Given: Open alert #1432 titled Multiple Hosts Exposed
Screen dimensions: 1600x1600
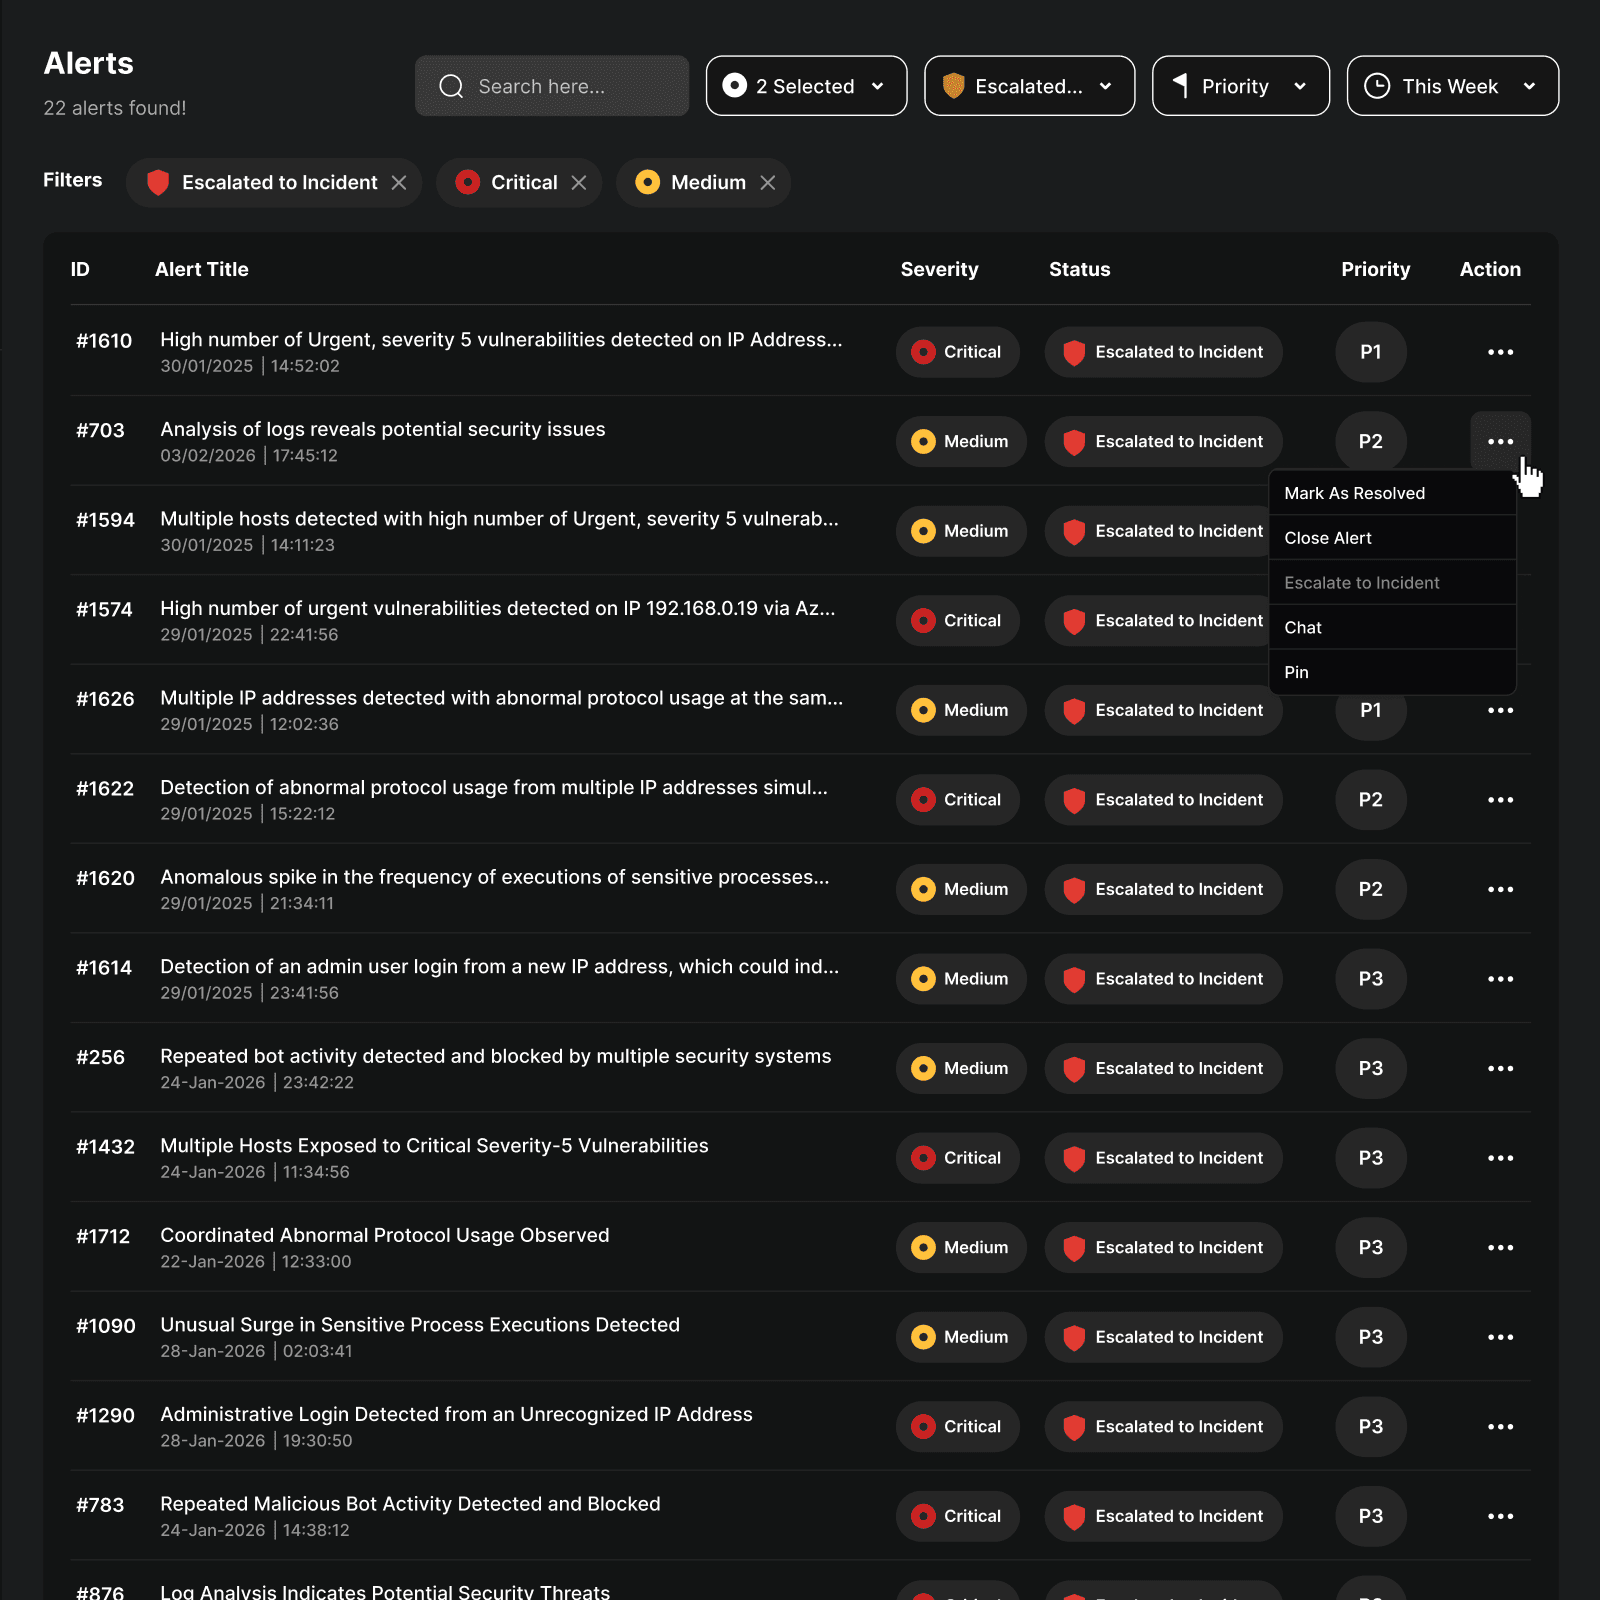Looking at the screenshot, I should (433, 1145).
